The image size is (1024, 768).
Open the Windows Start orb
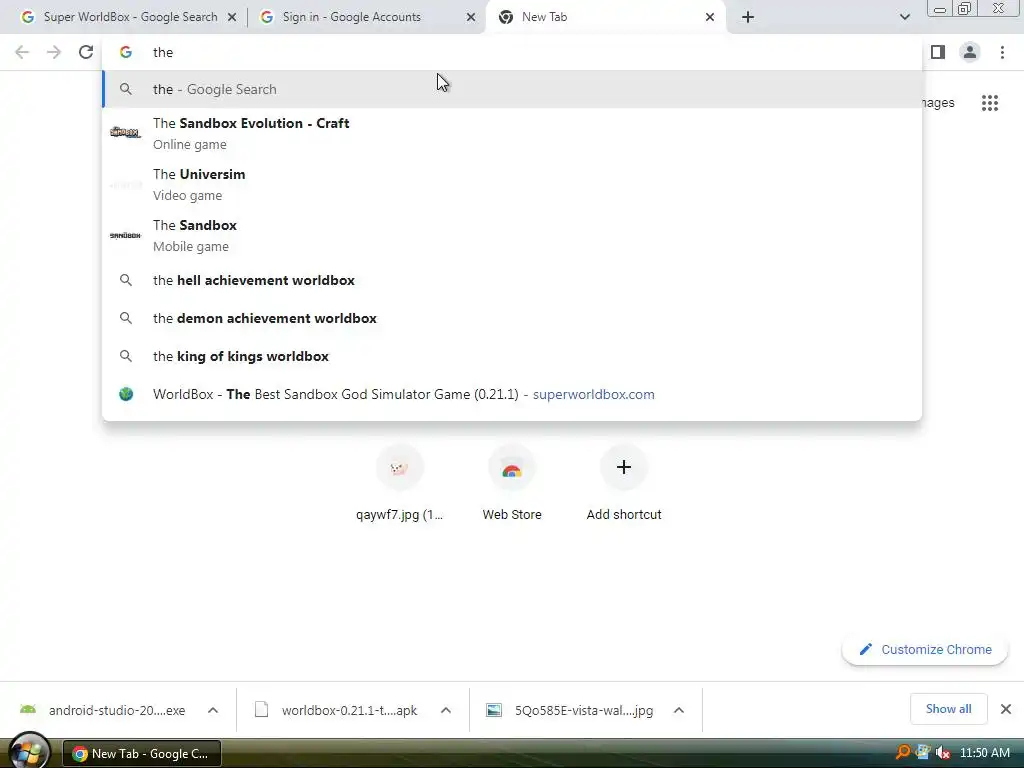(x=28, y=752)
